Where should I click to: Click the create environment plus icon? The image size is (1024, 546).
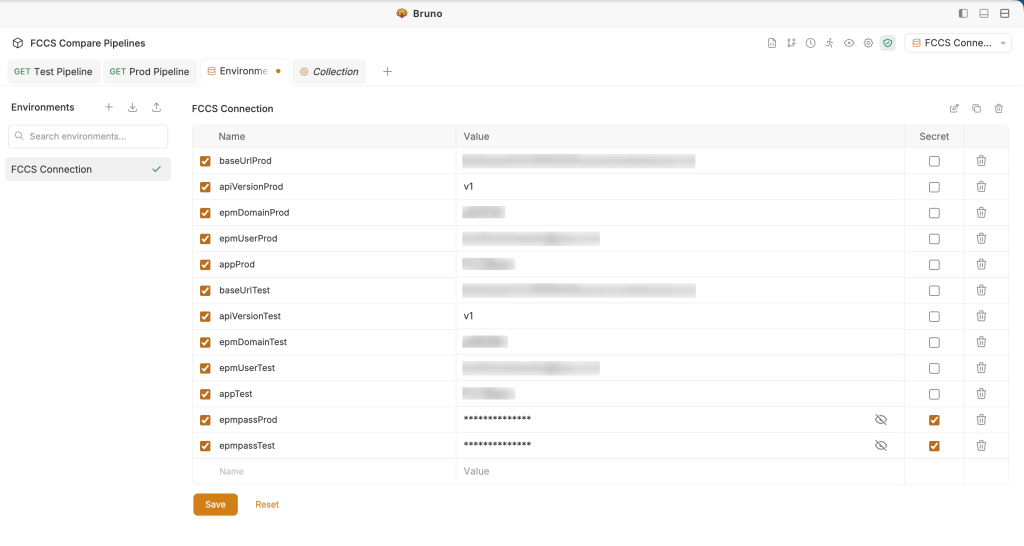(x=109, y=107)
